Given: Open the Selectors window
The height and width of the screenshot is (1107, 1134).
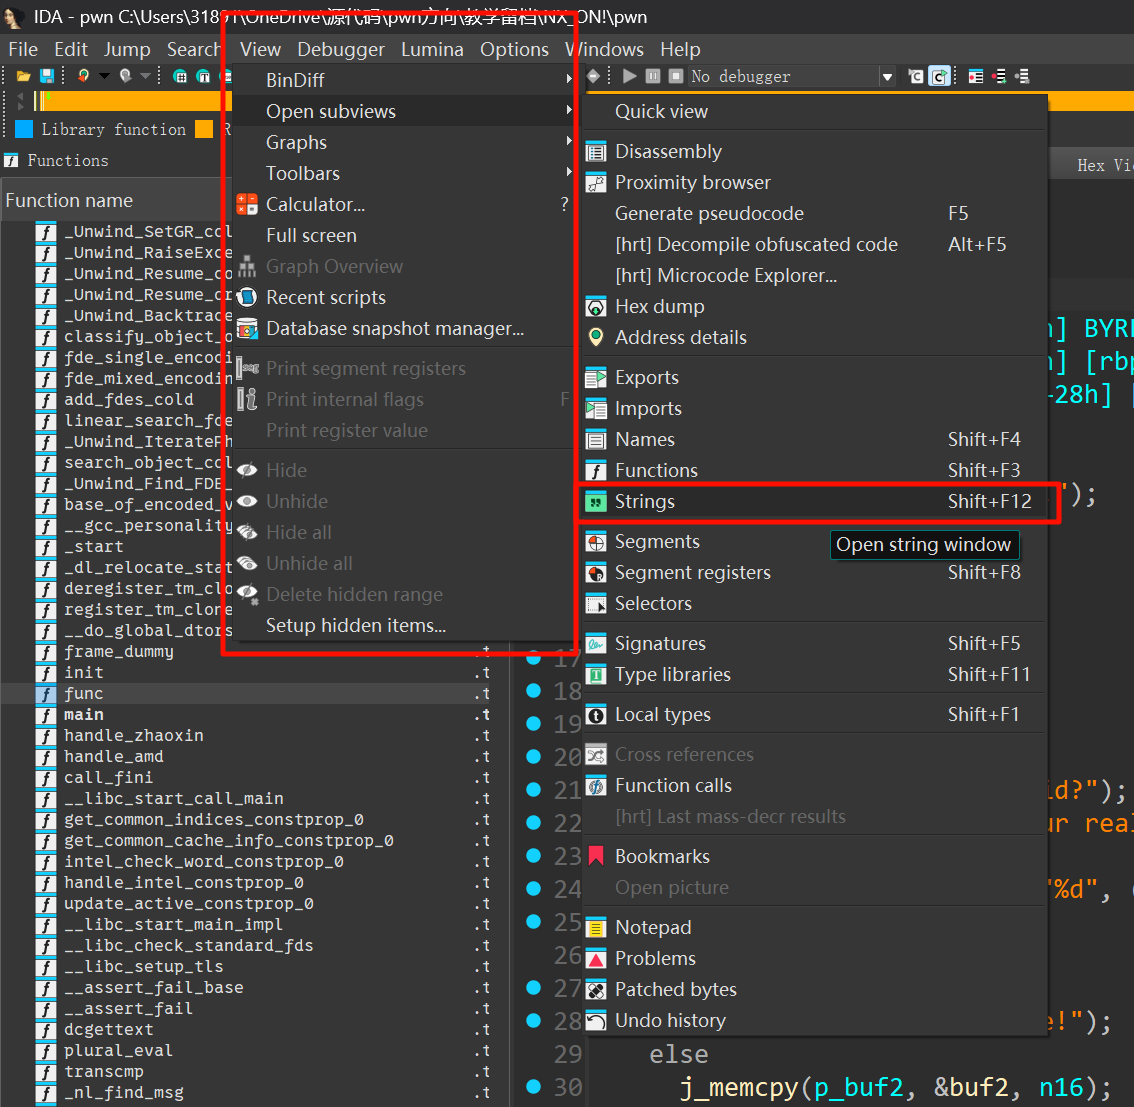Looking at the screenshot, I should tap(815, 604).
